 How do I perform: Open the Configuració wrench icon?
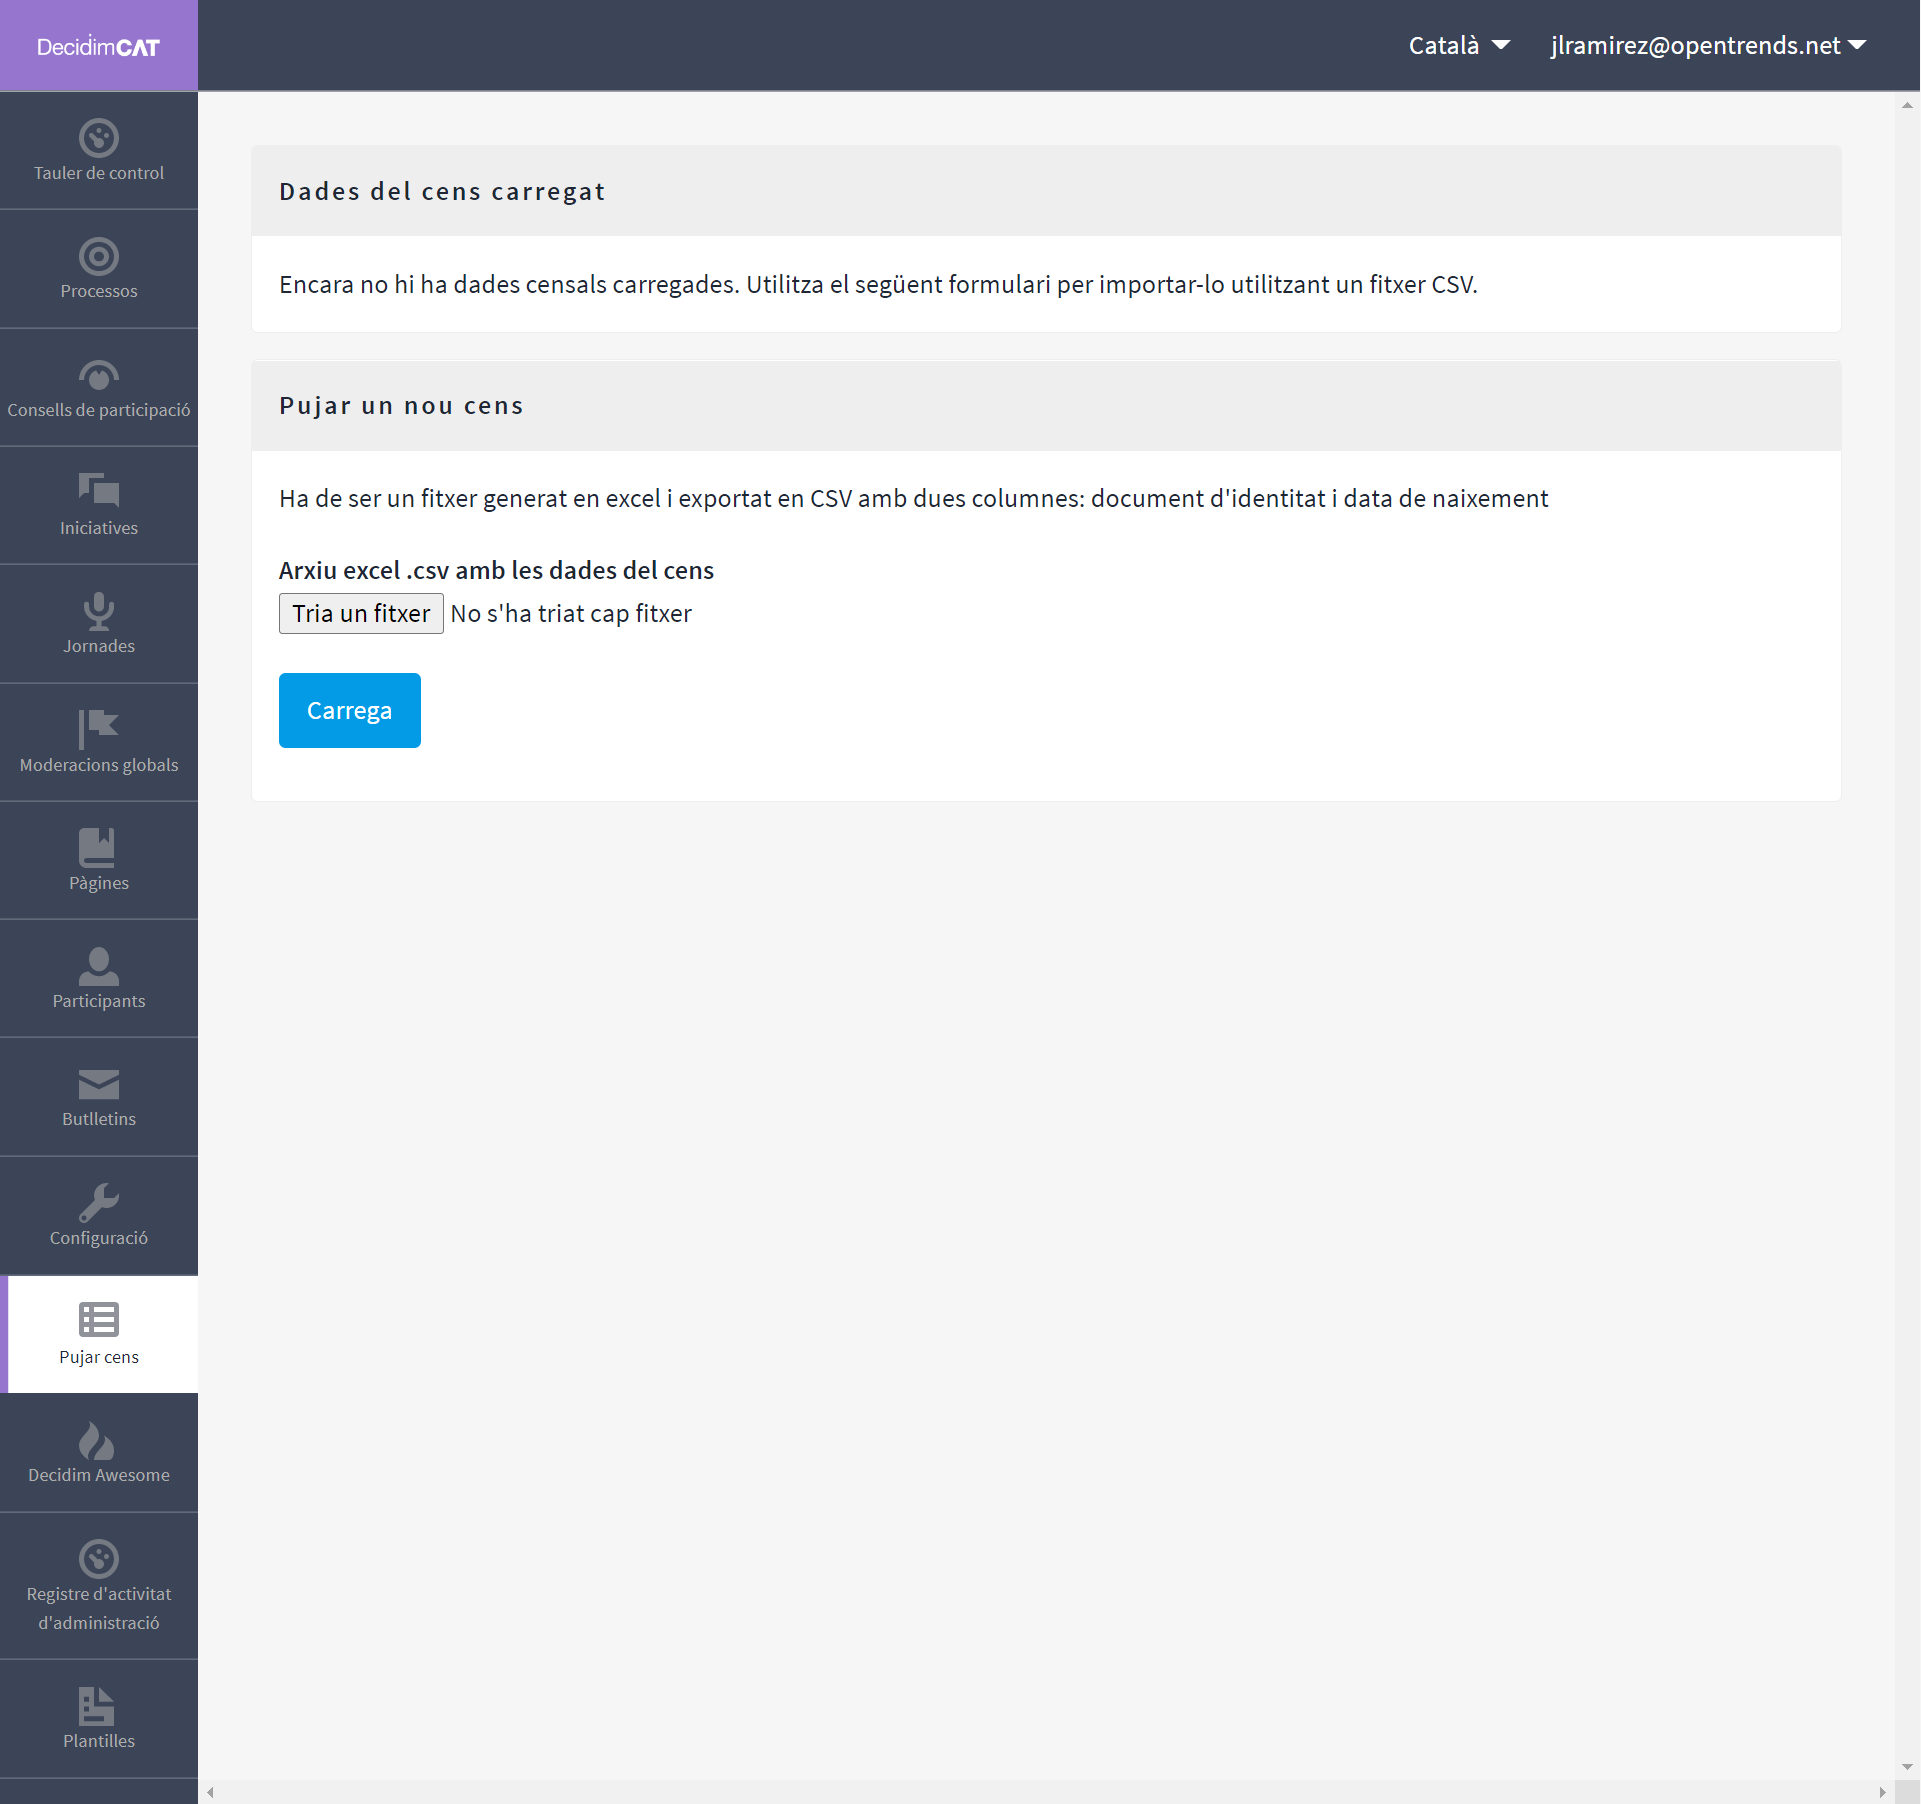click(x=99, y=1203)
